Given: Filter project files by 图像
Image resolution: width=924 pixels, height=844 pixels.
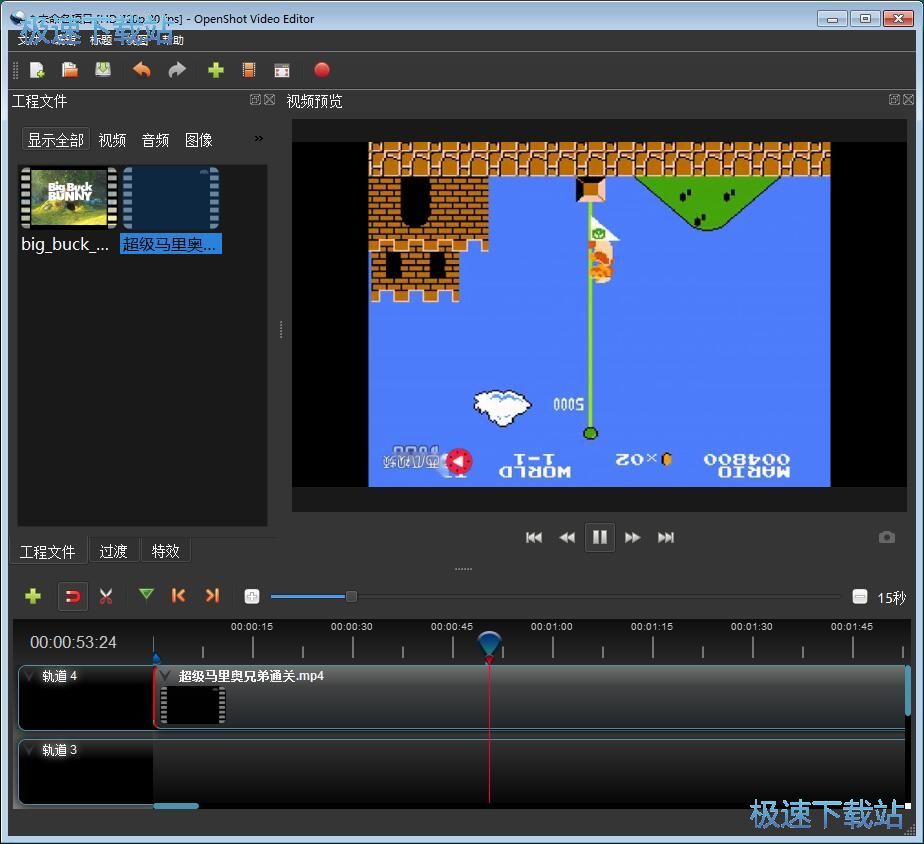Looking at the screenshot, I should point(199,140).
